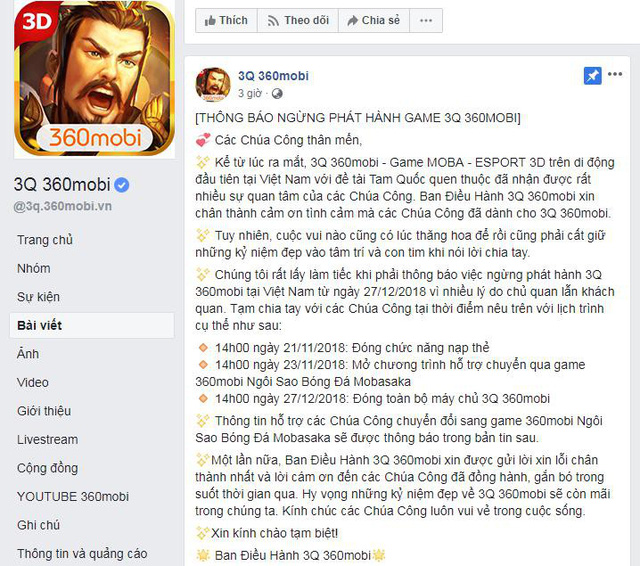
Task: Click the public globe privacy icon
Action: [277, 94]
